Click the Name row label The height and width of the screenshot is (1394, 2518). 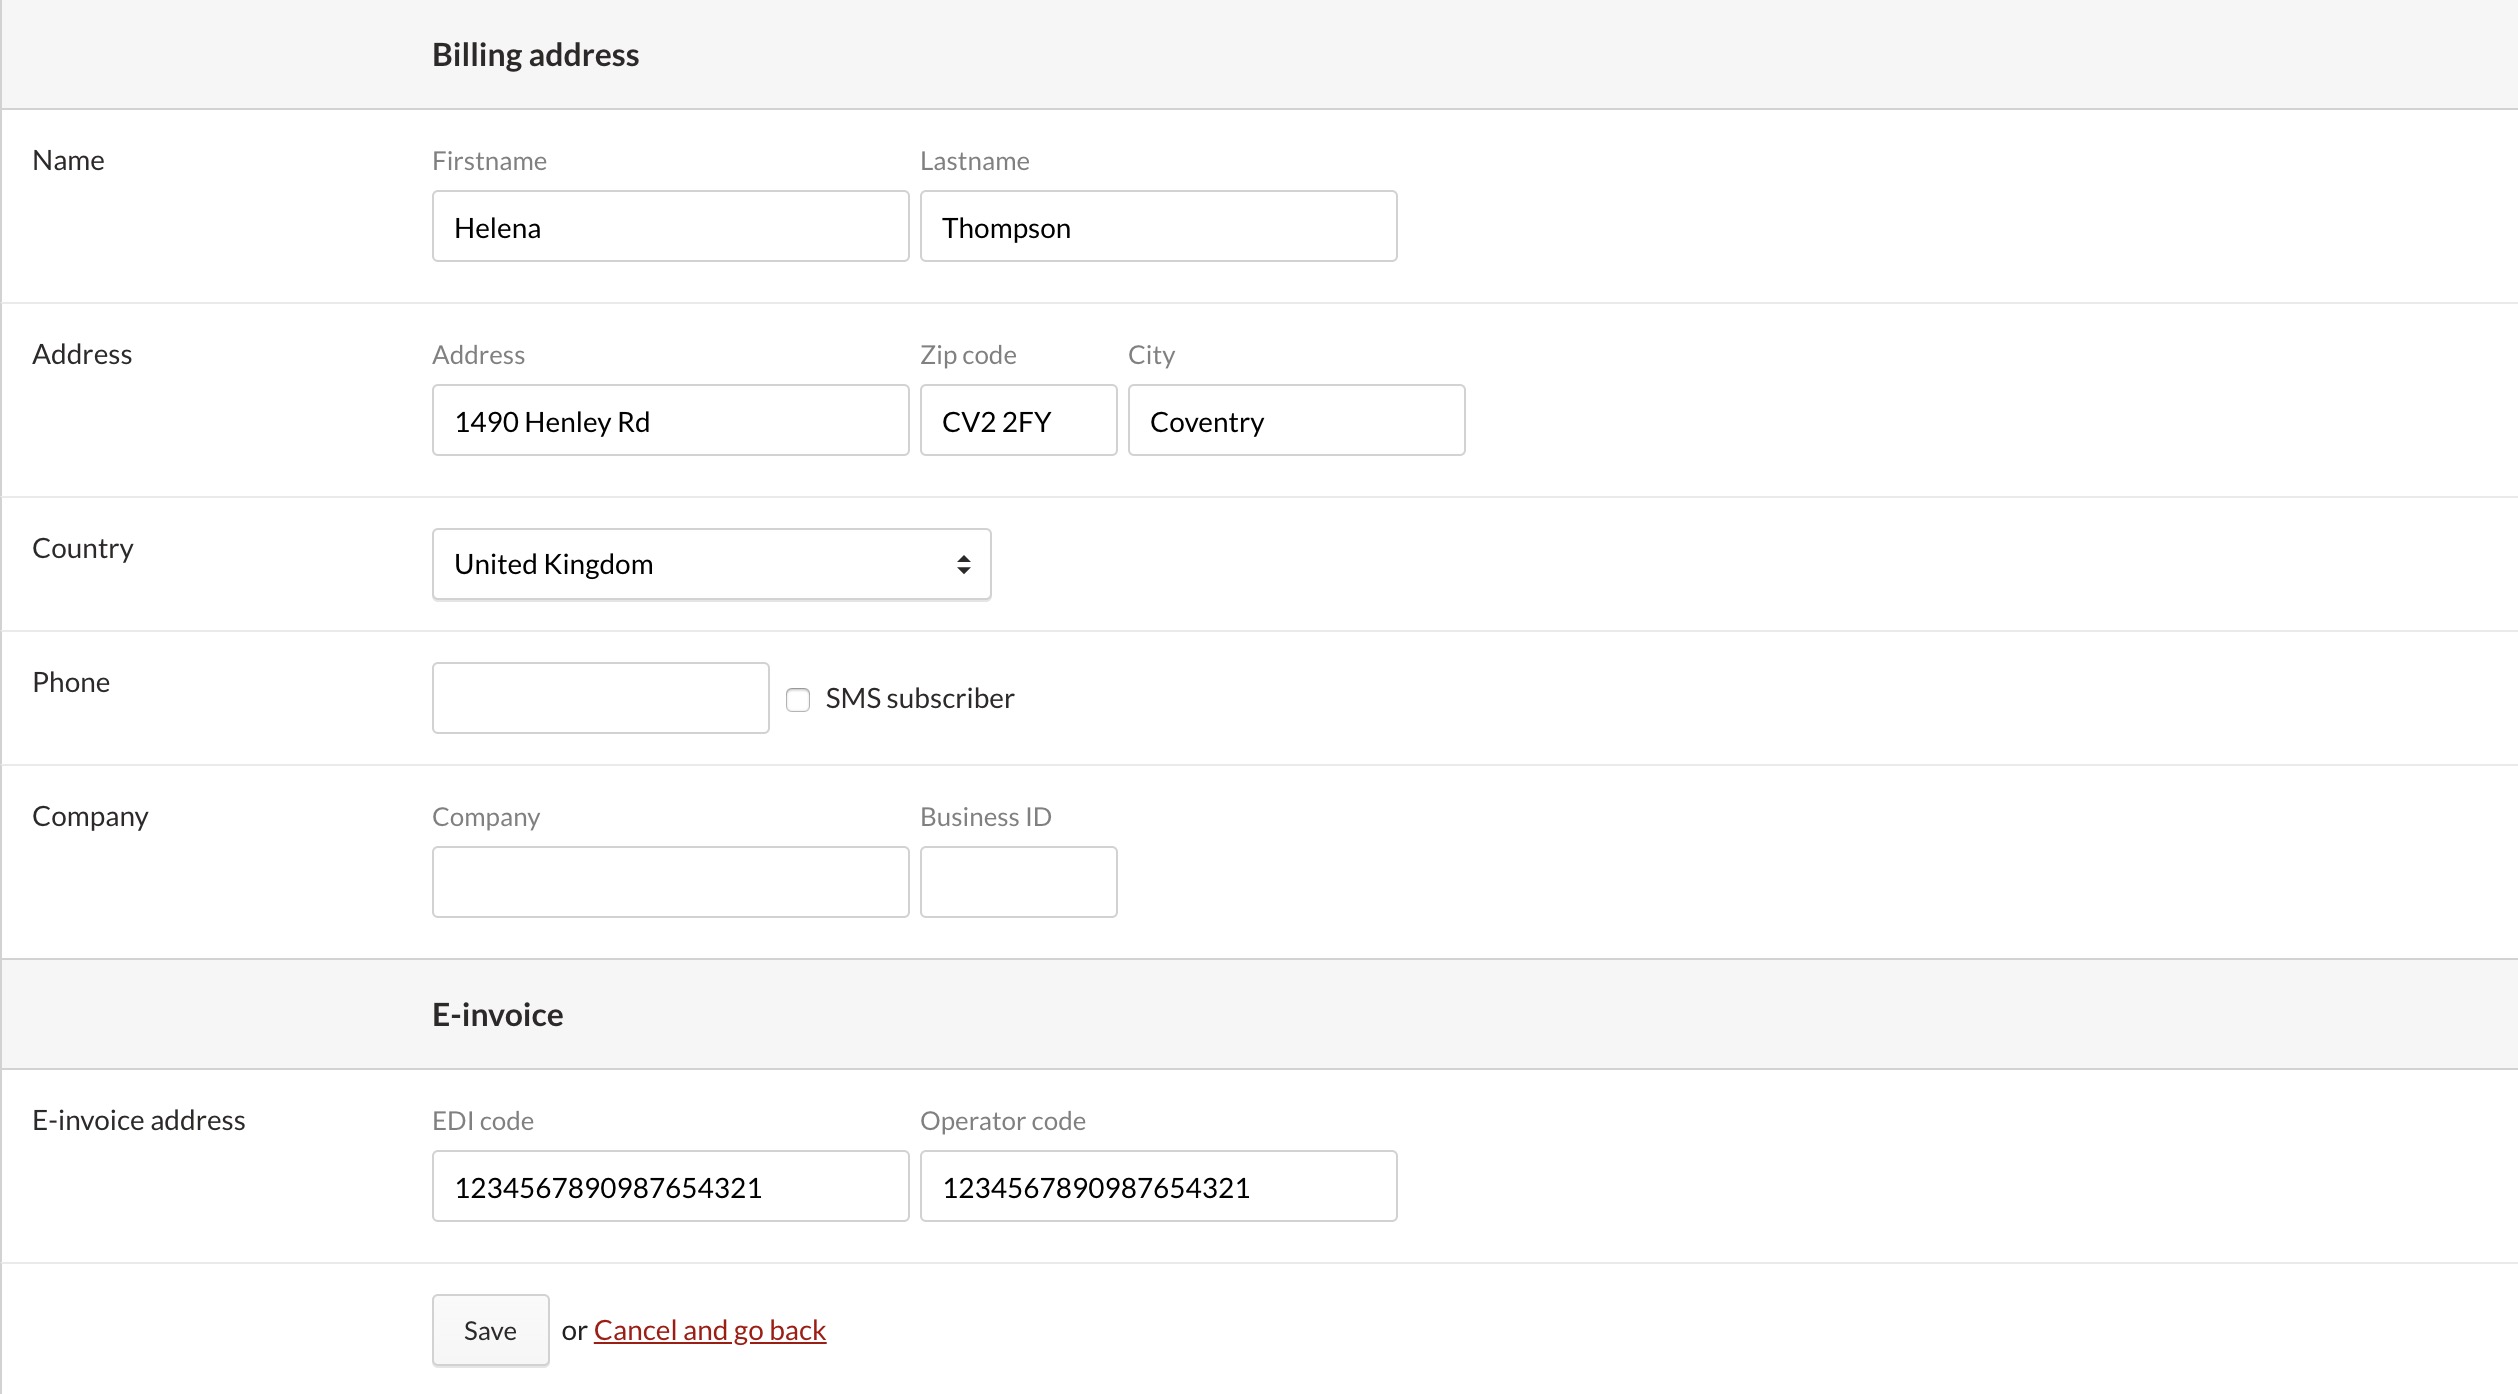coord(68,160)
